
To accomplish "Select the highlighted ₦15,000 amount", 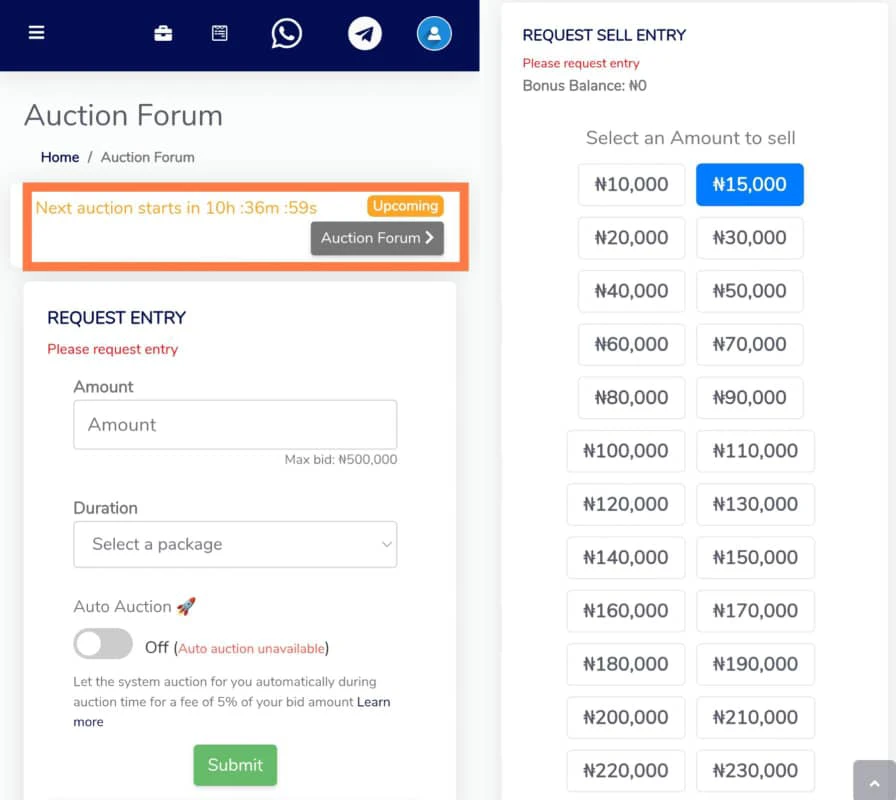I will click(x=750, y=185).
